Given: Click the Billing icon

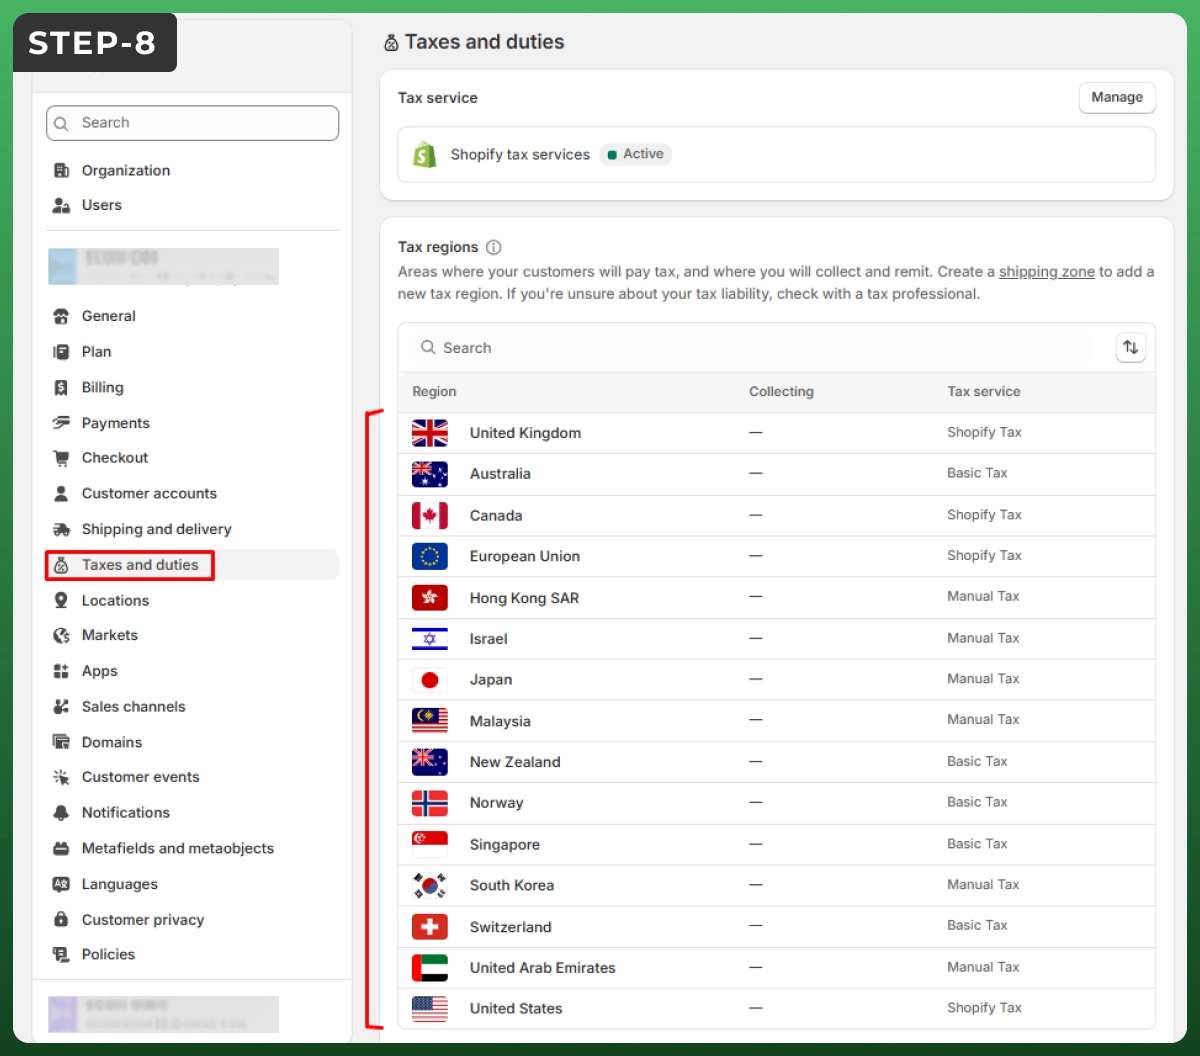Looking at the screenshot, I should click(61, 388).
